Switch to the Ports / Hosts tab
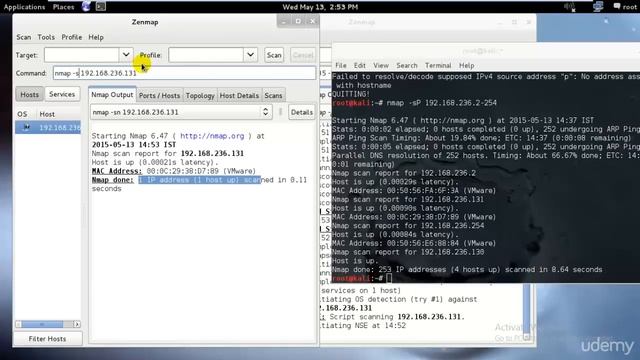 point(160,96)
